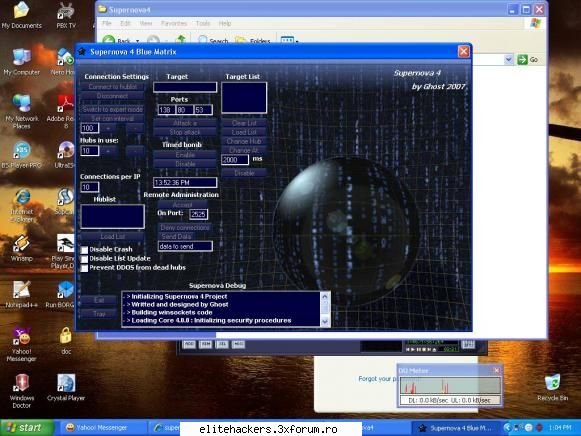Open the Favorites menu in Explorer
This screenshot has width=581, height=436.
pos(174,23)
